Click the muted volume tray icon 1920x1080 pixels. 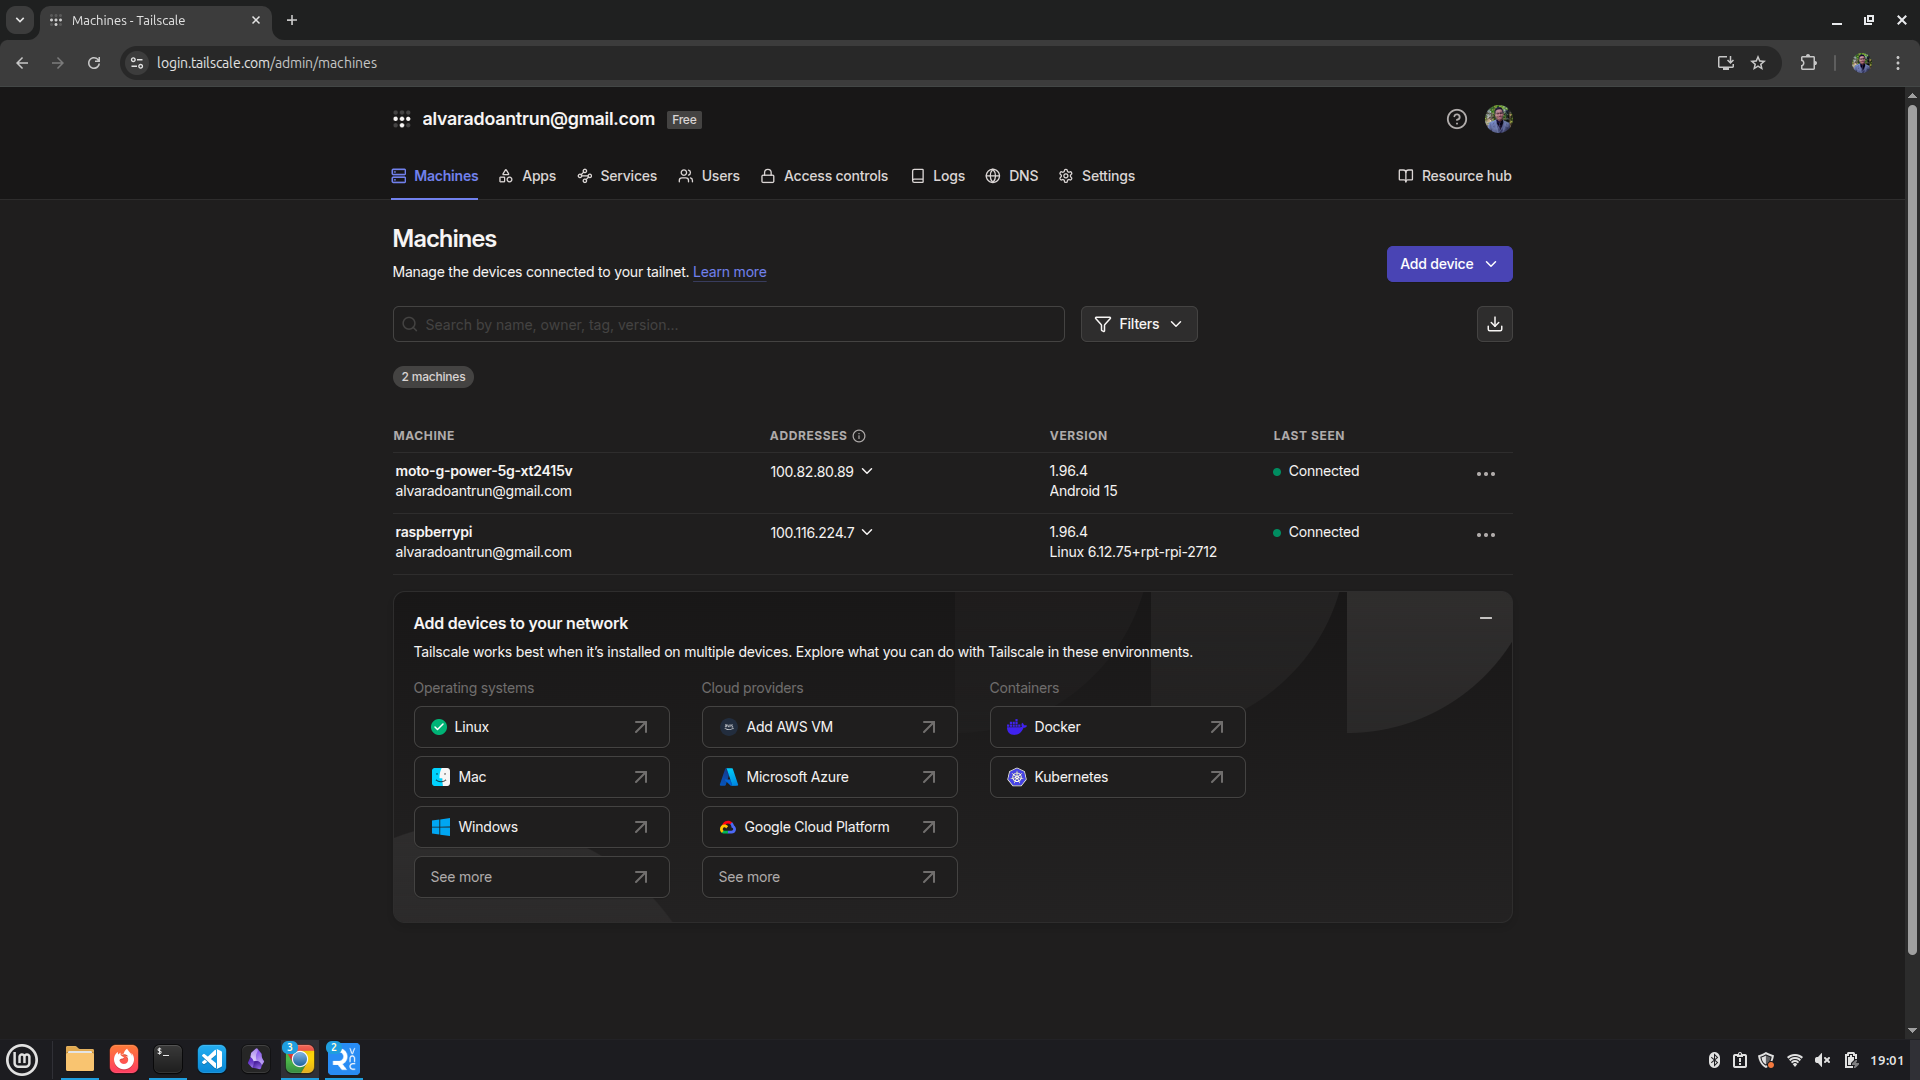[1822, 1060]
